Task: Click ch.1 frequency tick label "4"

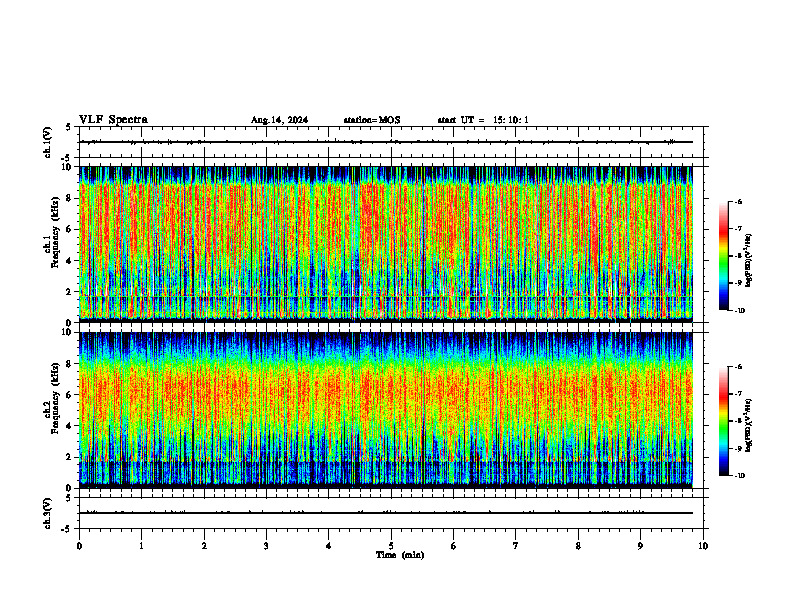Action: coord(69,261)
